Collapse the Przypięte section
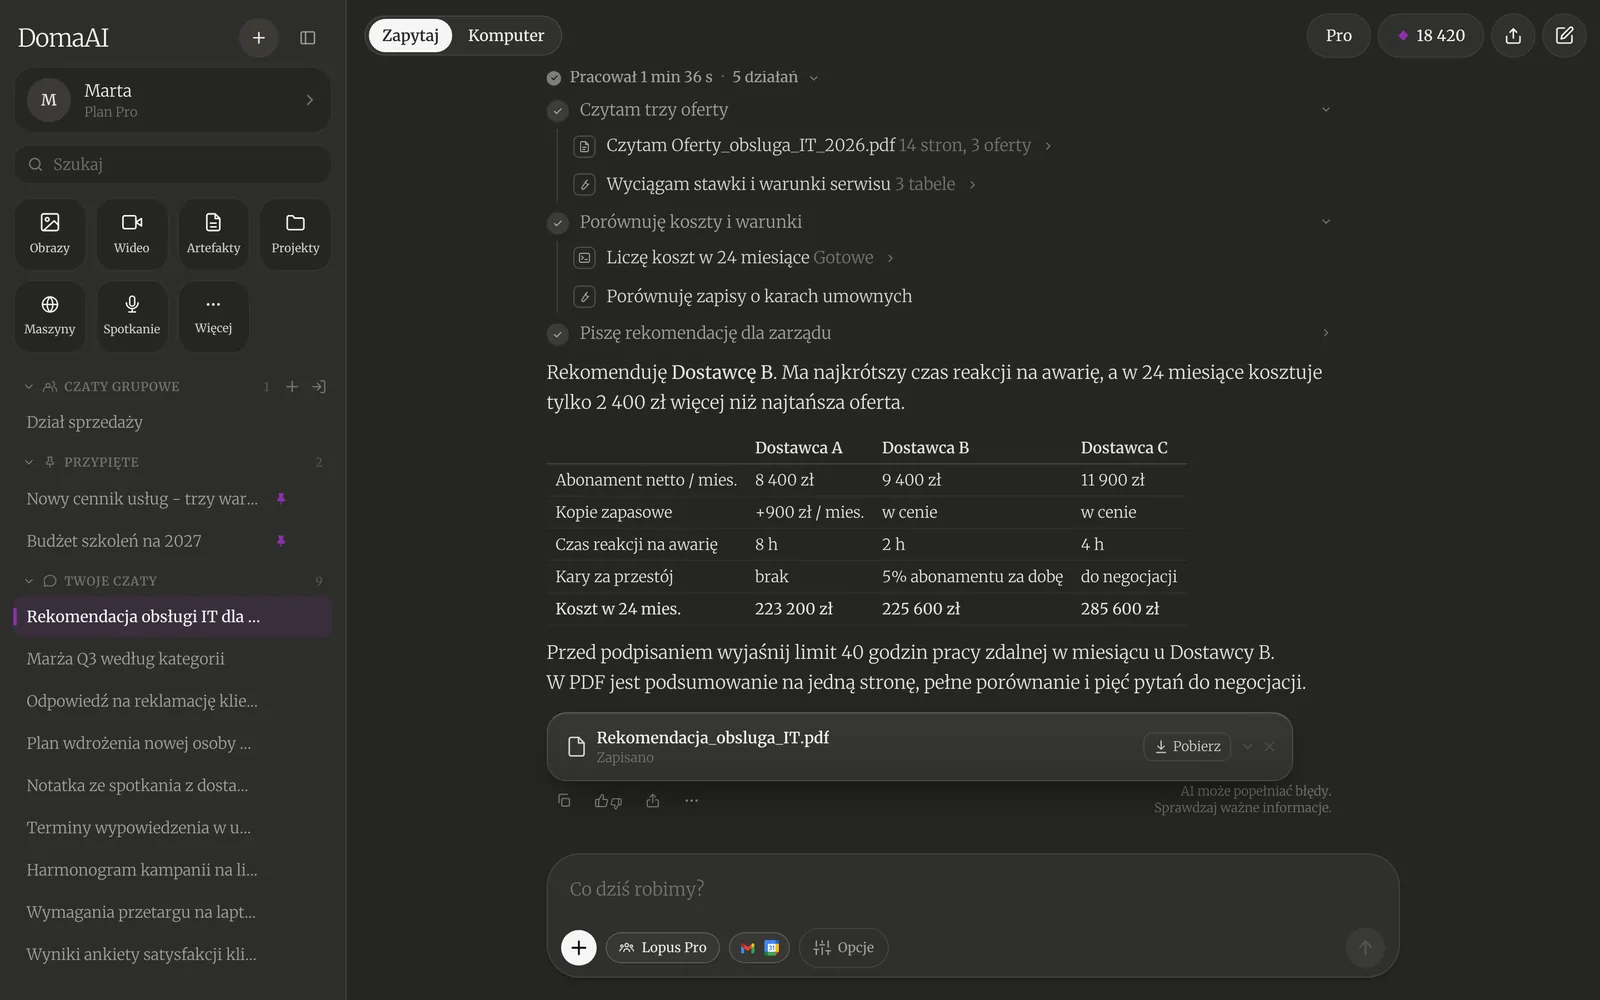This screenshot has width=1600, height=1000. [29, 462]
